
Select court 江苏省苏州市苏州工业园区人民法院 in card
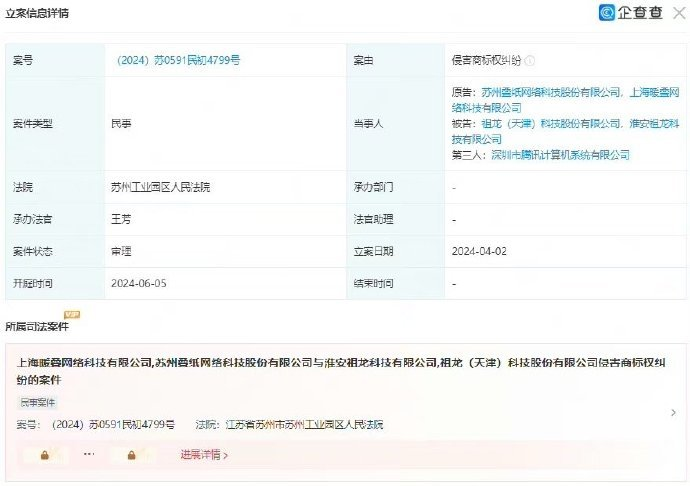305,425
